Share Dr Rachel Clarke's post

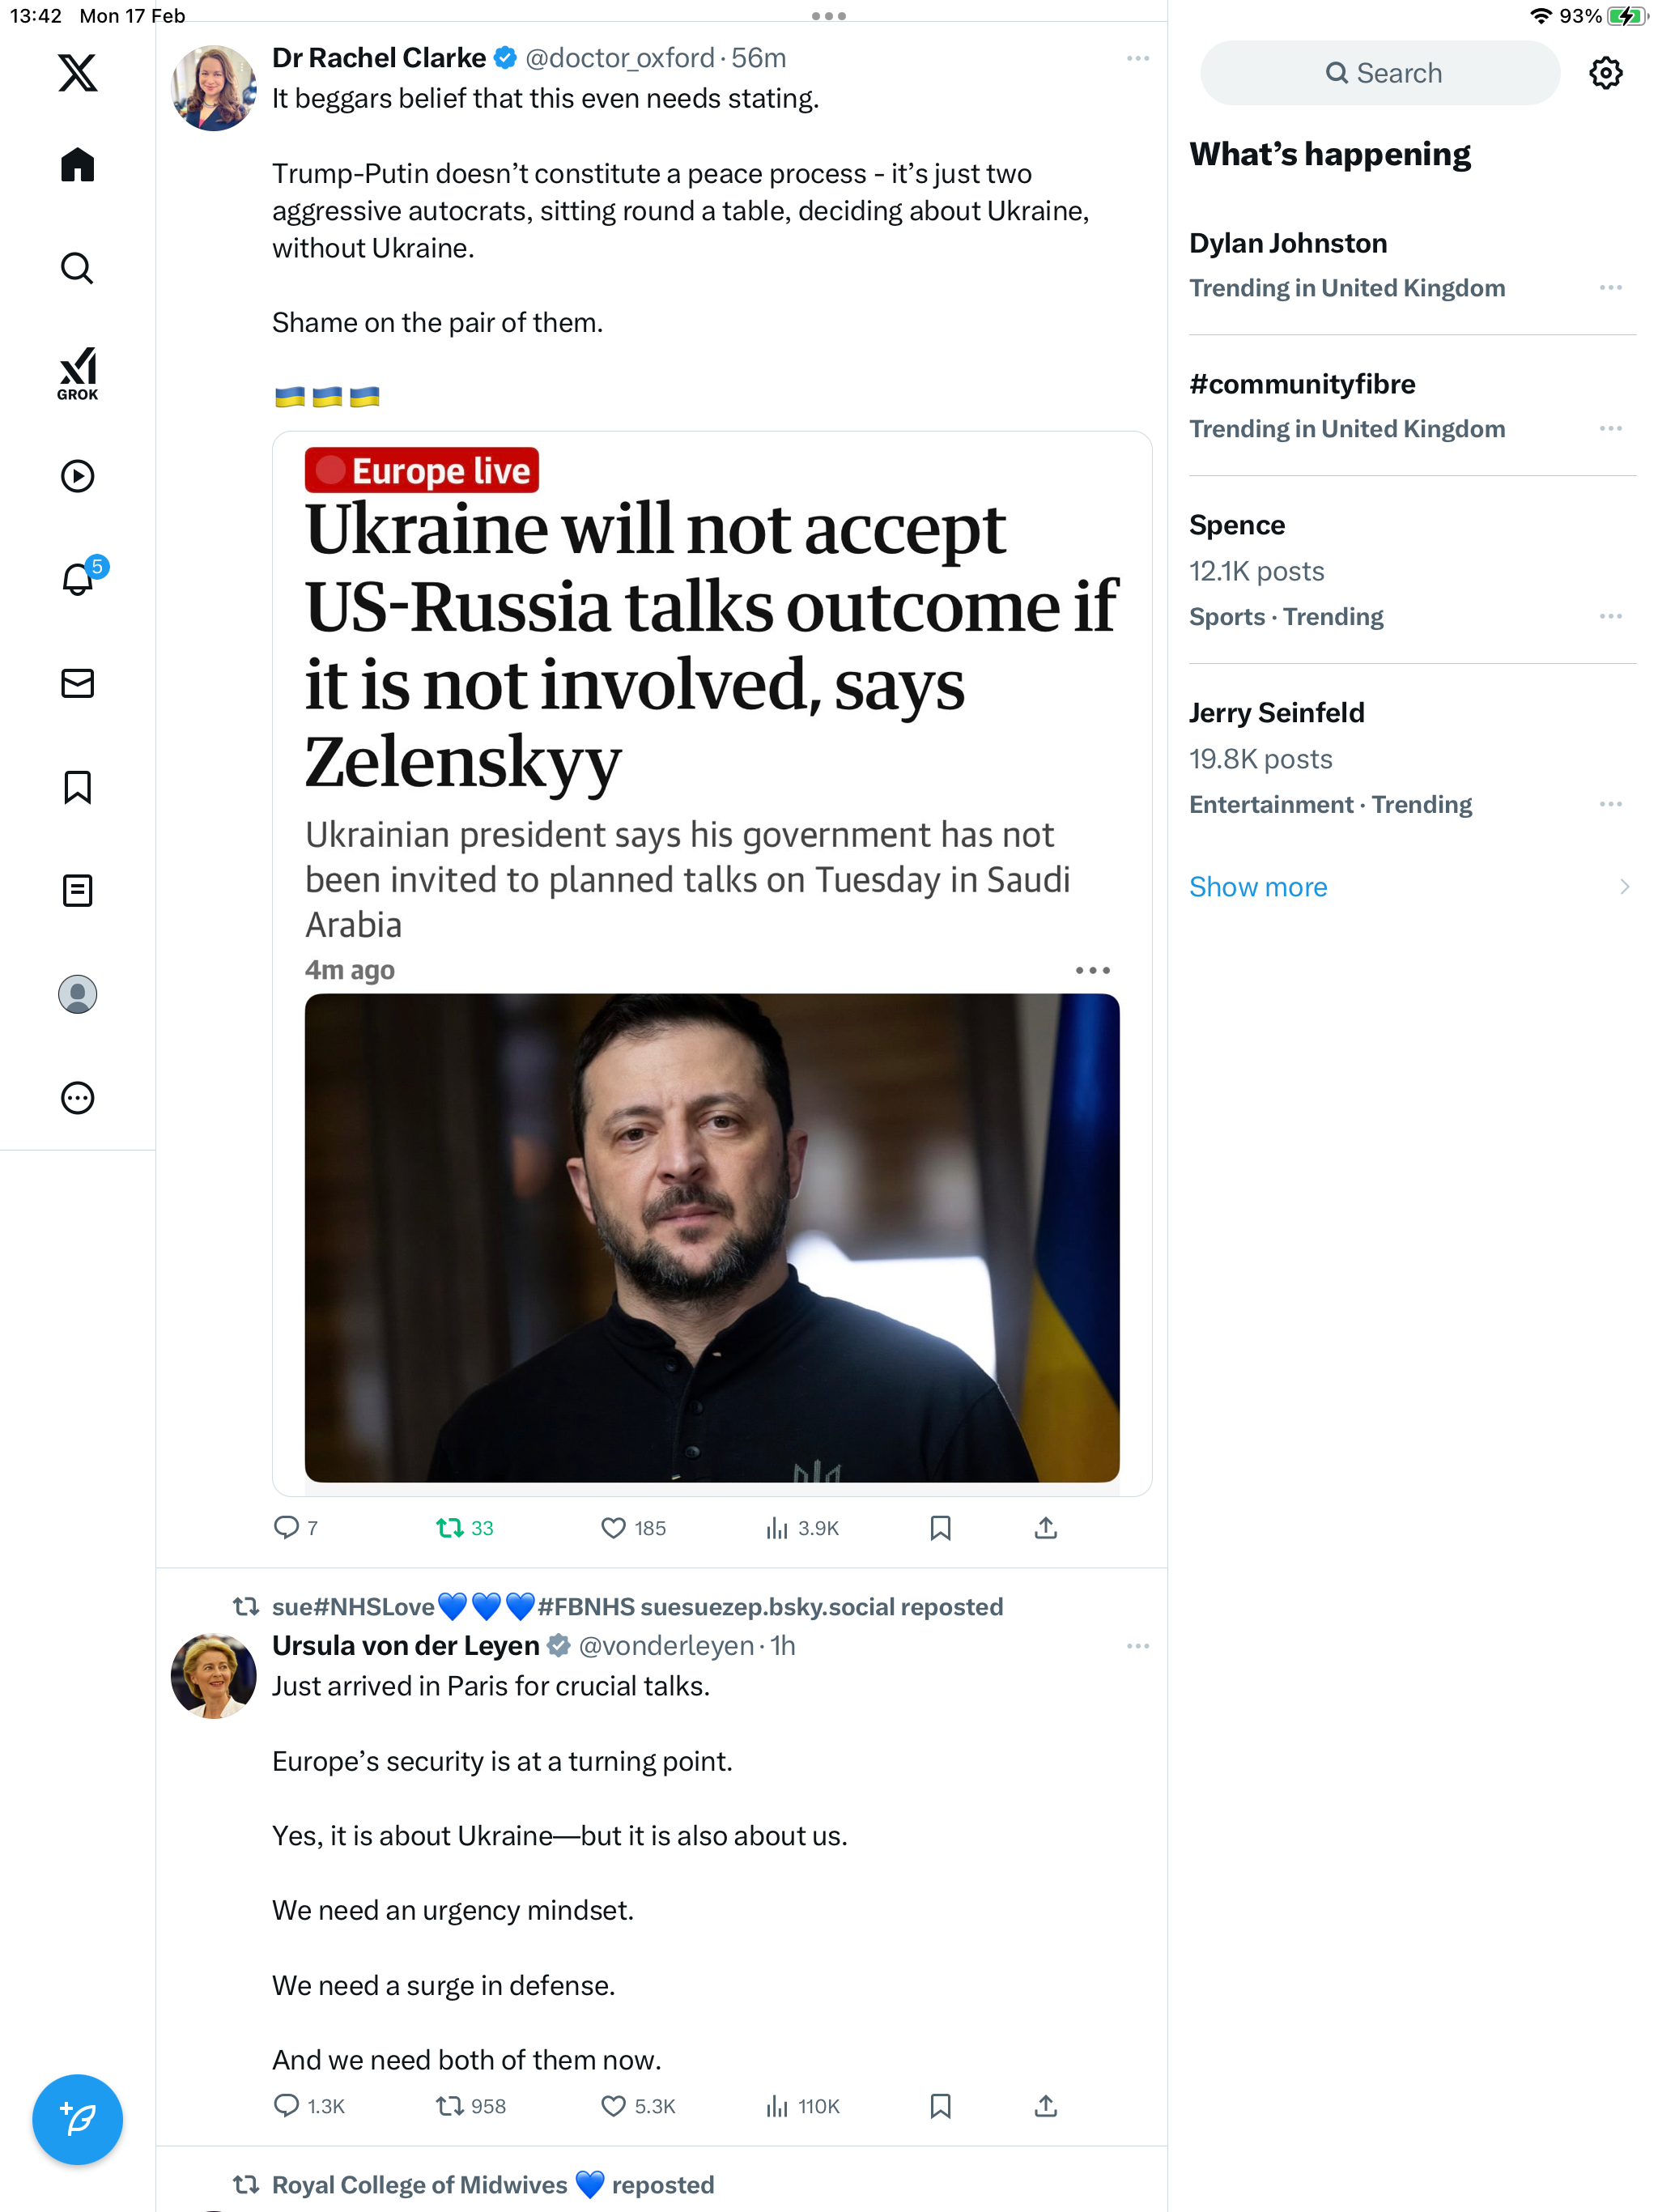pos(1045,1528)
